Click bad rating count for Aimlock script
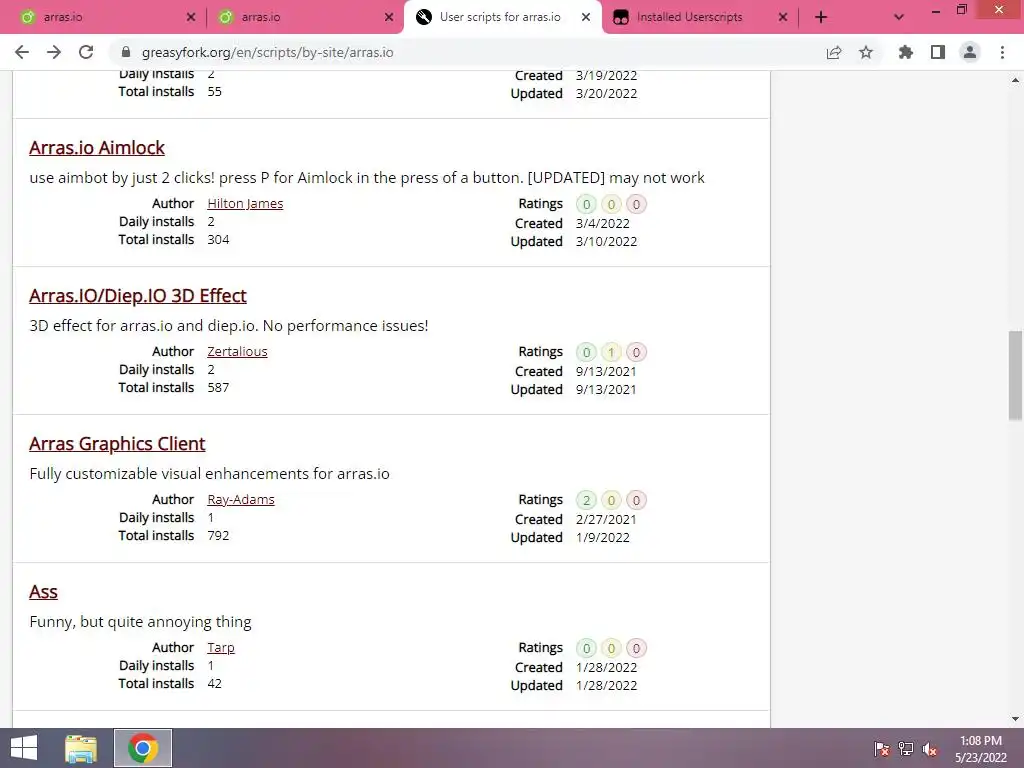This screenshot has height=768, width=1024. pos(636,204)
